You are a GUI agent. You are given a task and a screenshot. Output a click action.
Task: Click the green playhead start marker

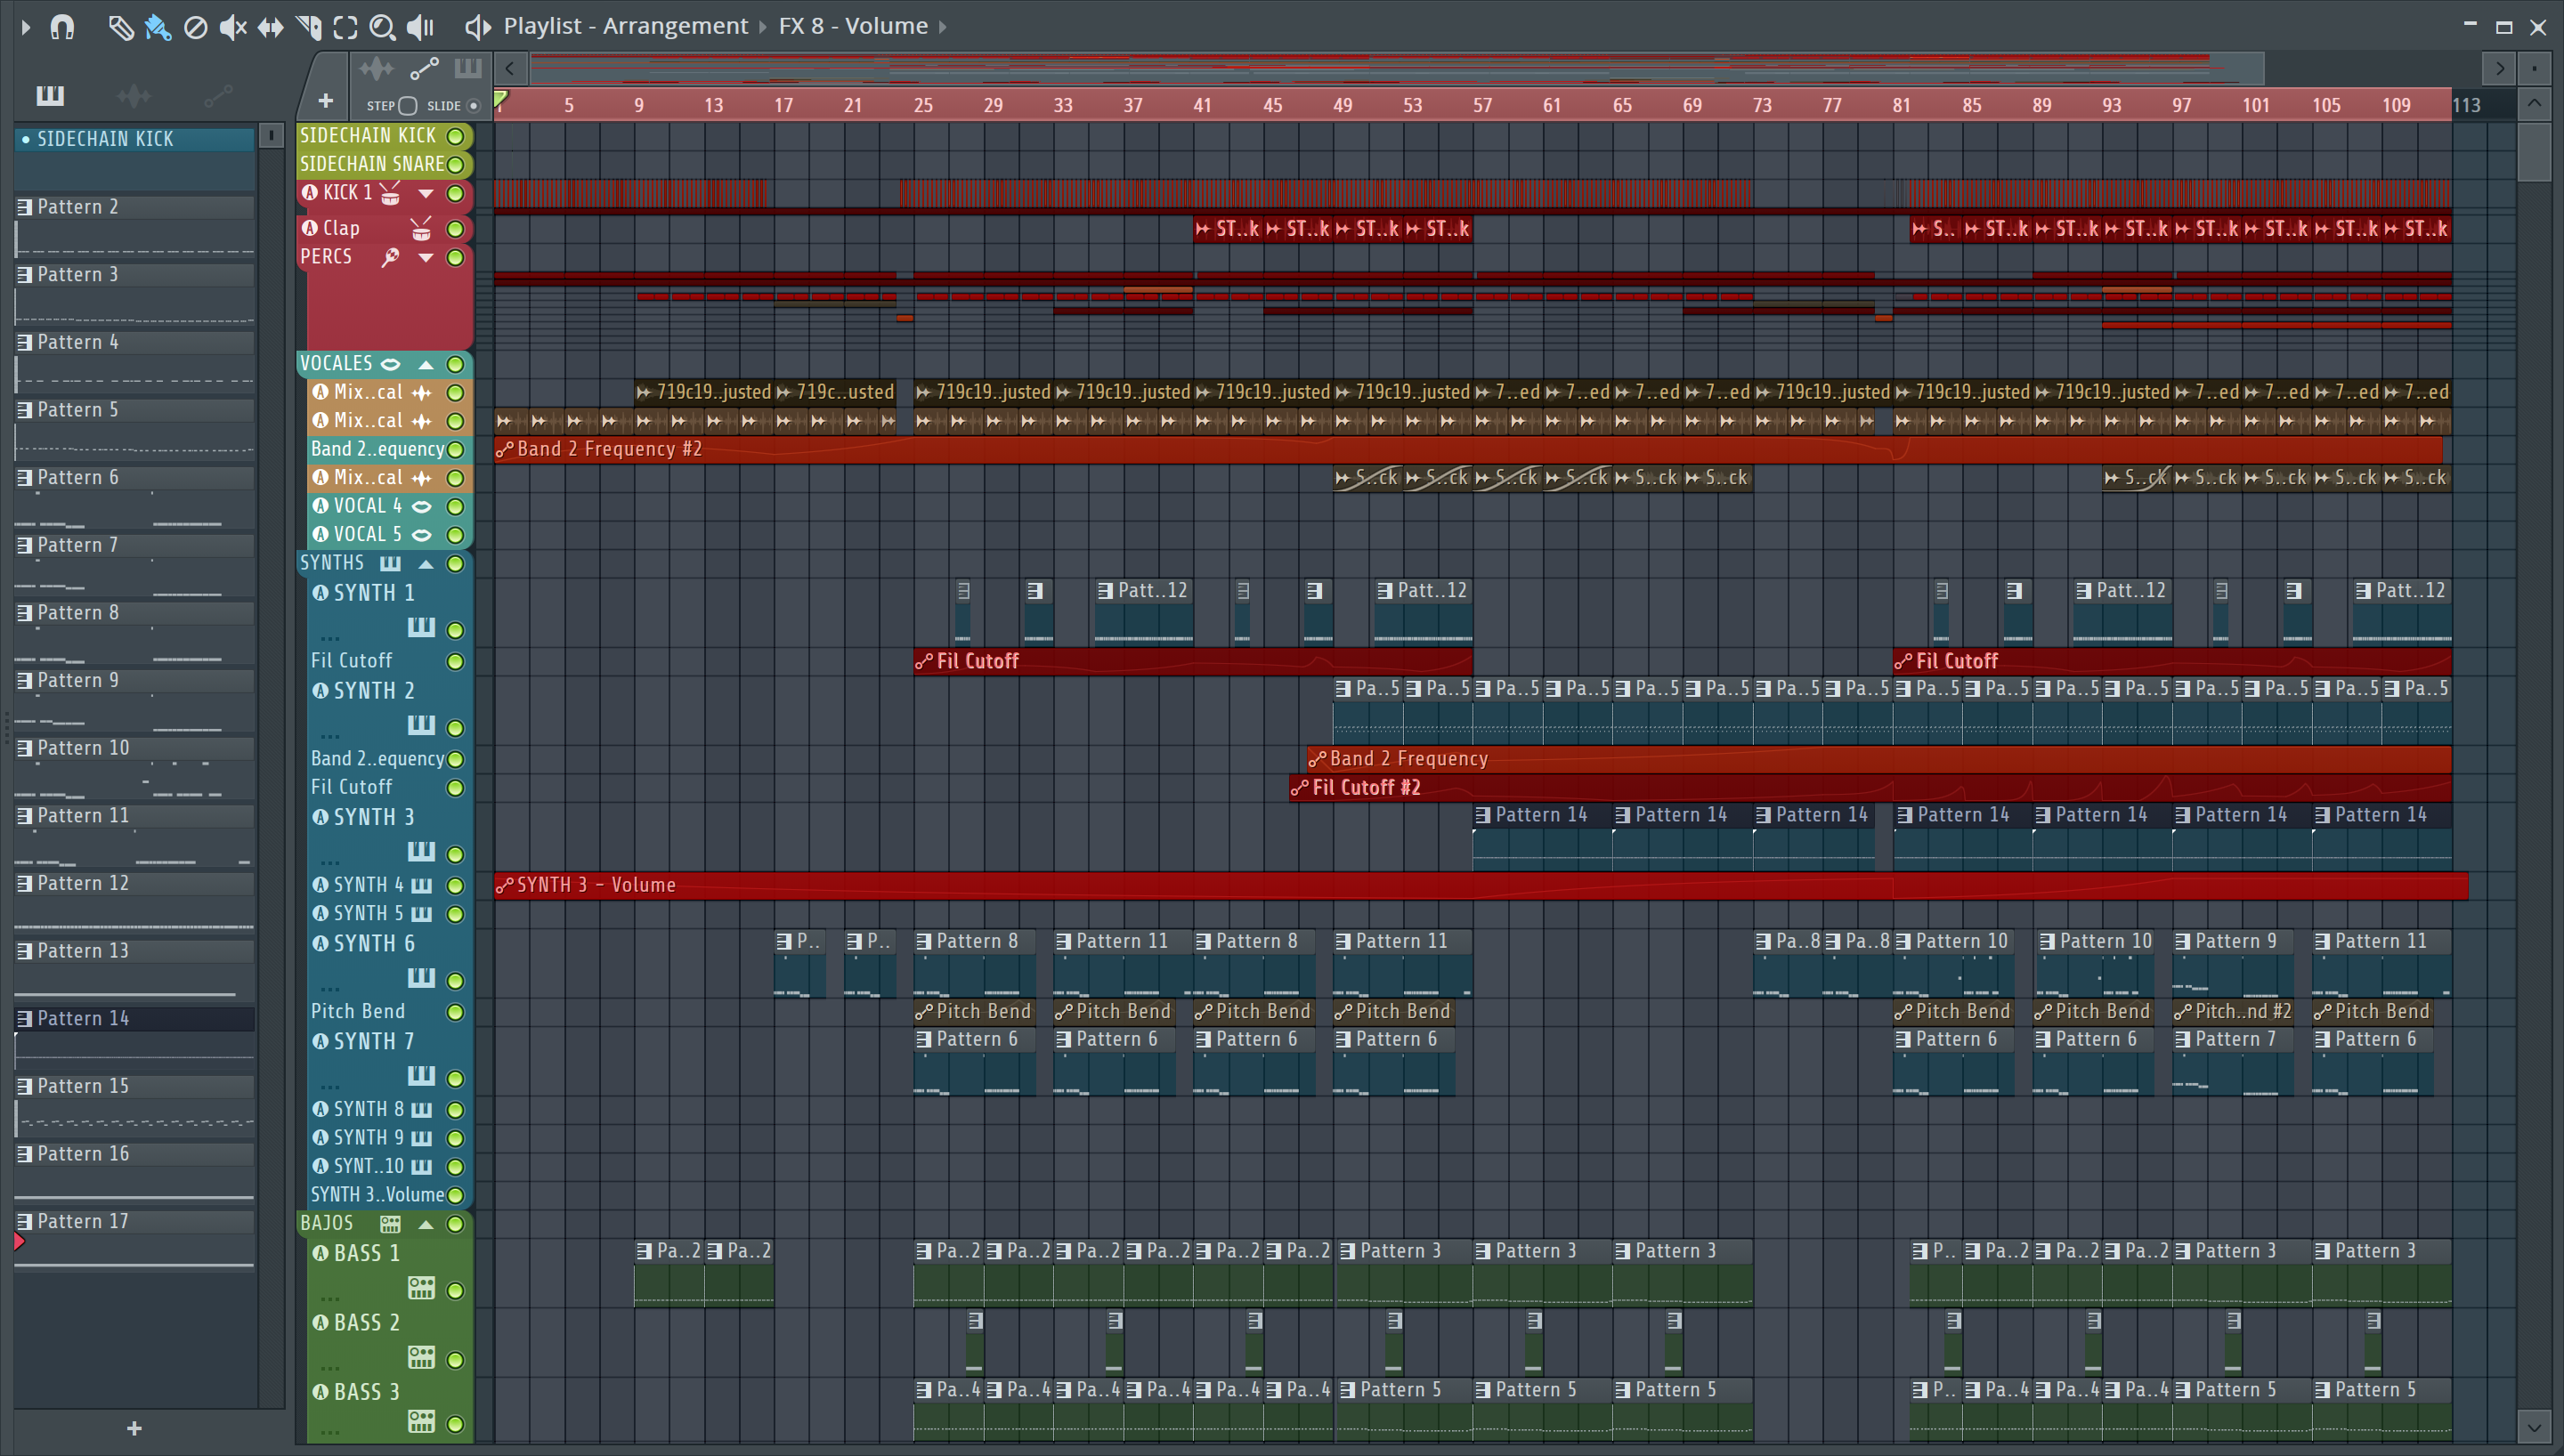click(x=502, y=99)
